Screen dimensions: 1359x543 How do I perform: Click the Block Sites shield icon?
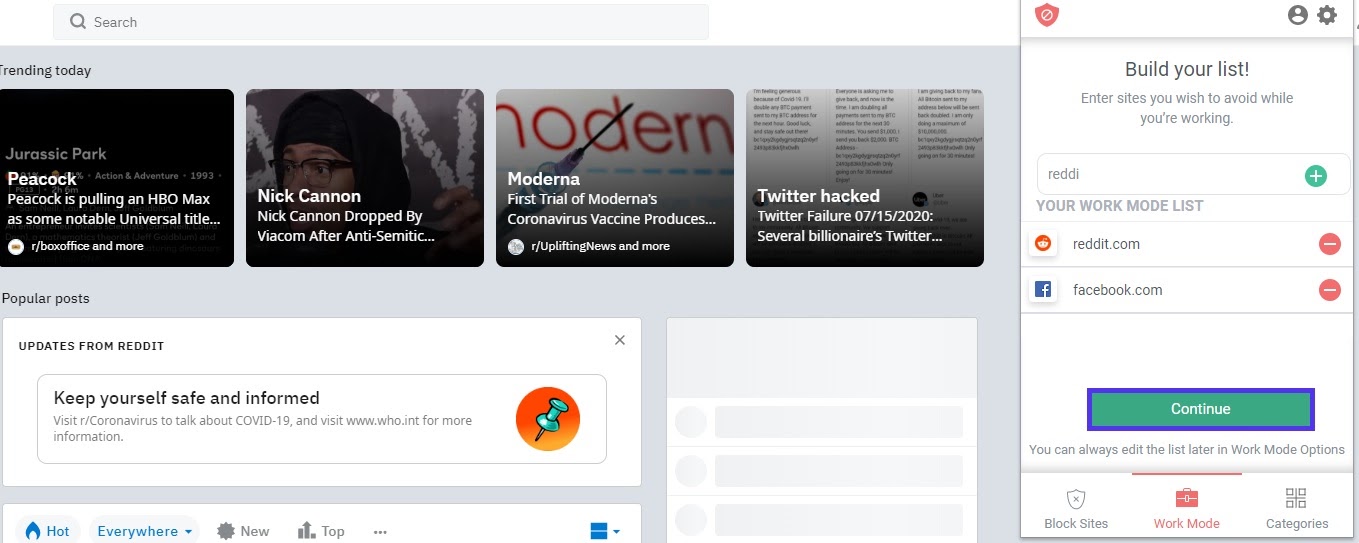pos(1075,498)
